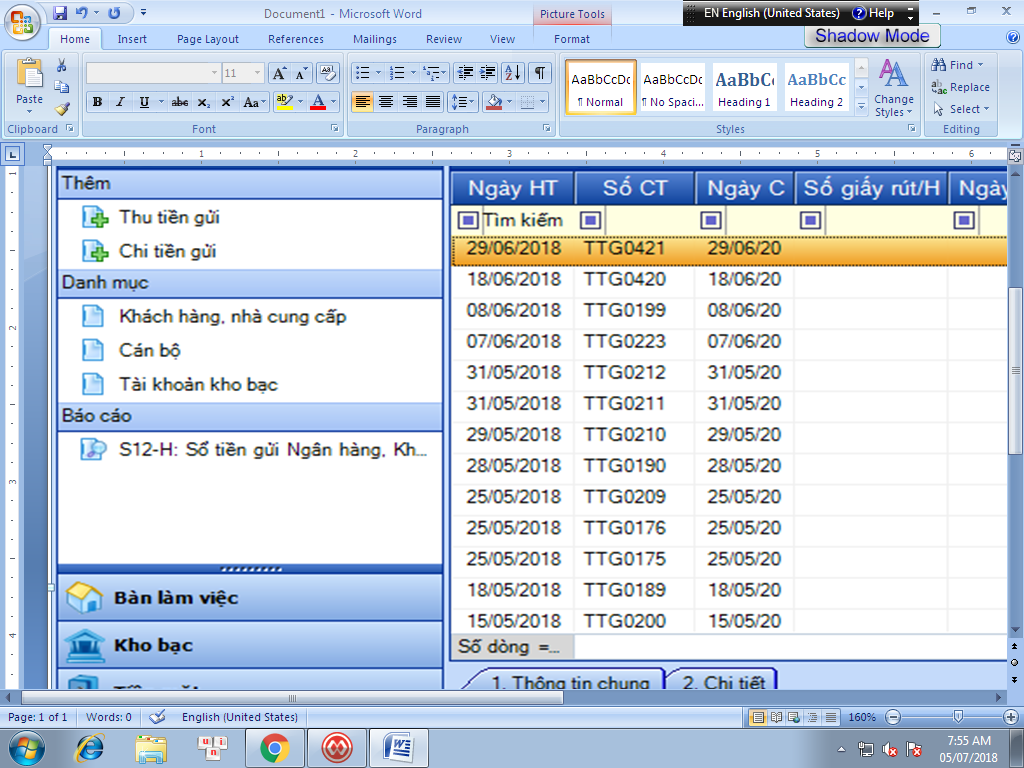The height and width of the screenshot is (768, 1024).
Task: Apply the red font color swatch
Action: [x=318, y=102]
